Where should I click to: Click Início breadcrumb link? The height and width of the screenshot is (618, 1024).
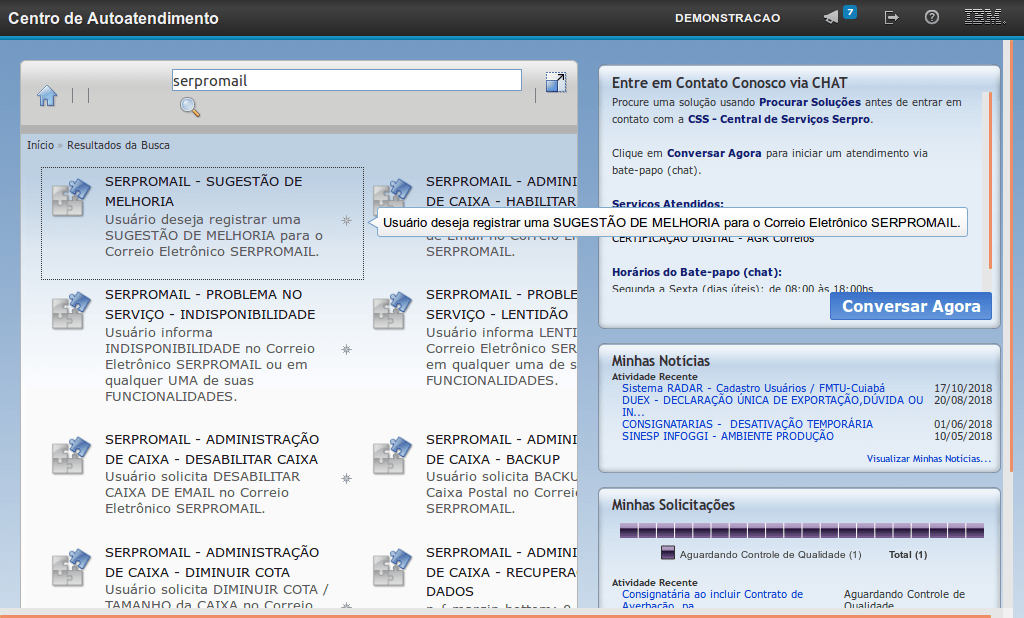[x=40, y=145]
